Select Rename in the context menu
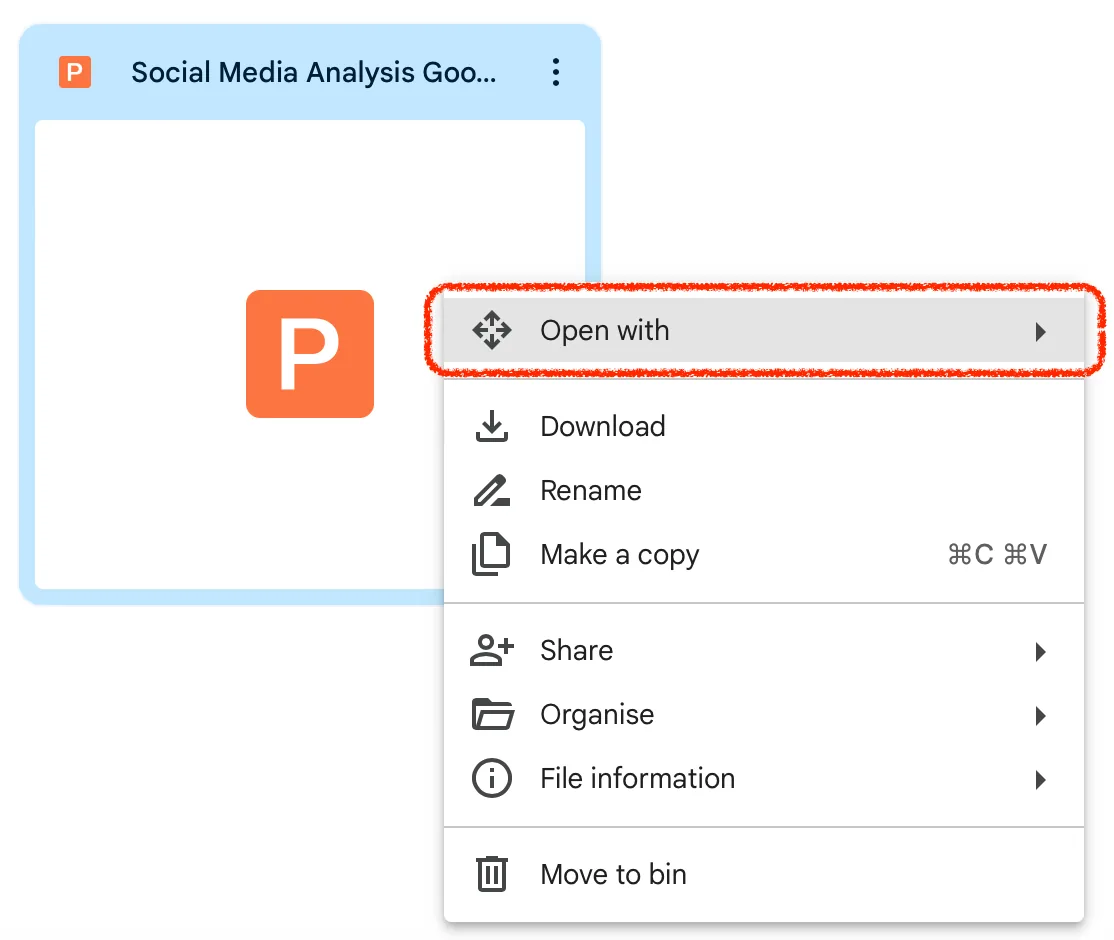The height and width of the screenshot is (940, 1114). [764, 490]
